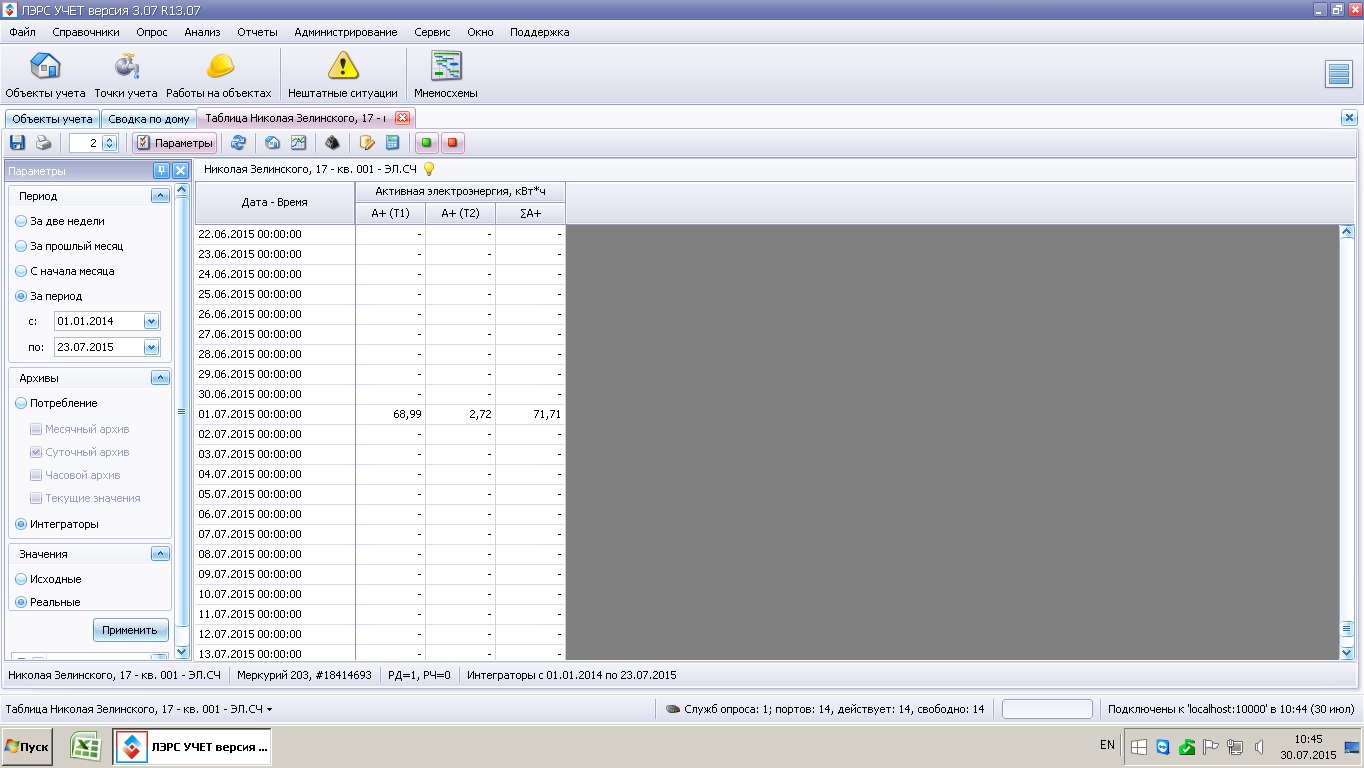Screen dimensions: 1364x768
Task: Open the Администрирование menu
Action: [x=346, y=32]
